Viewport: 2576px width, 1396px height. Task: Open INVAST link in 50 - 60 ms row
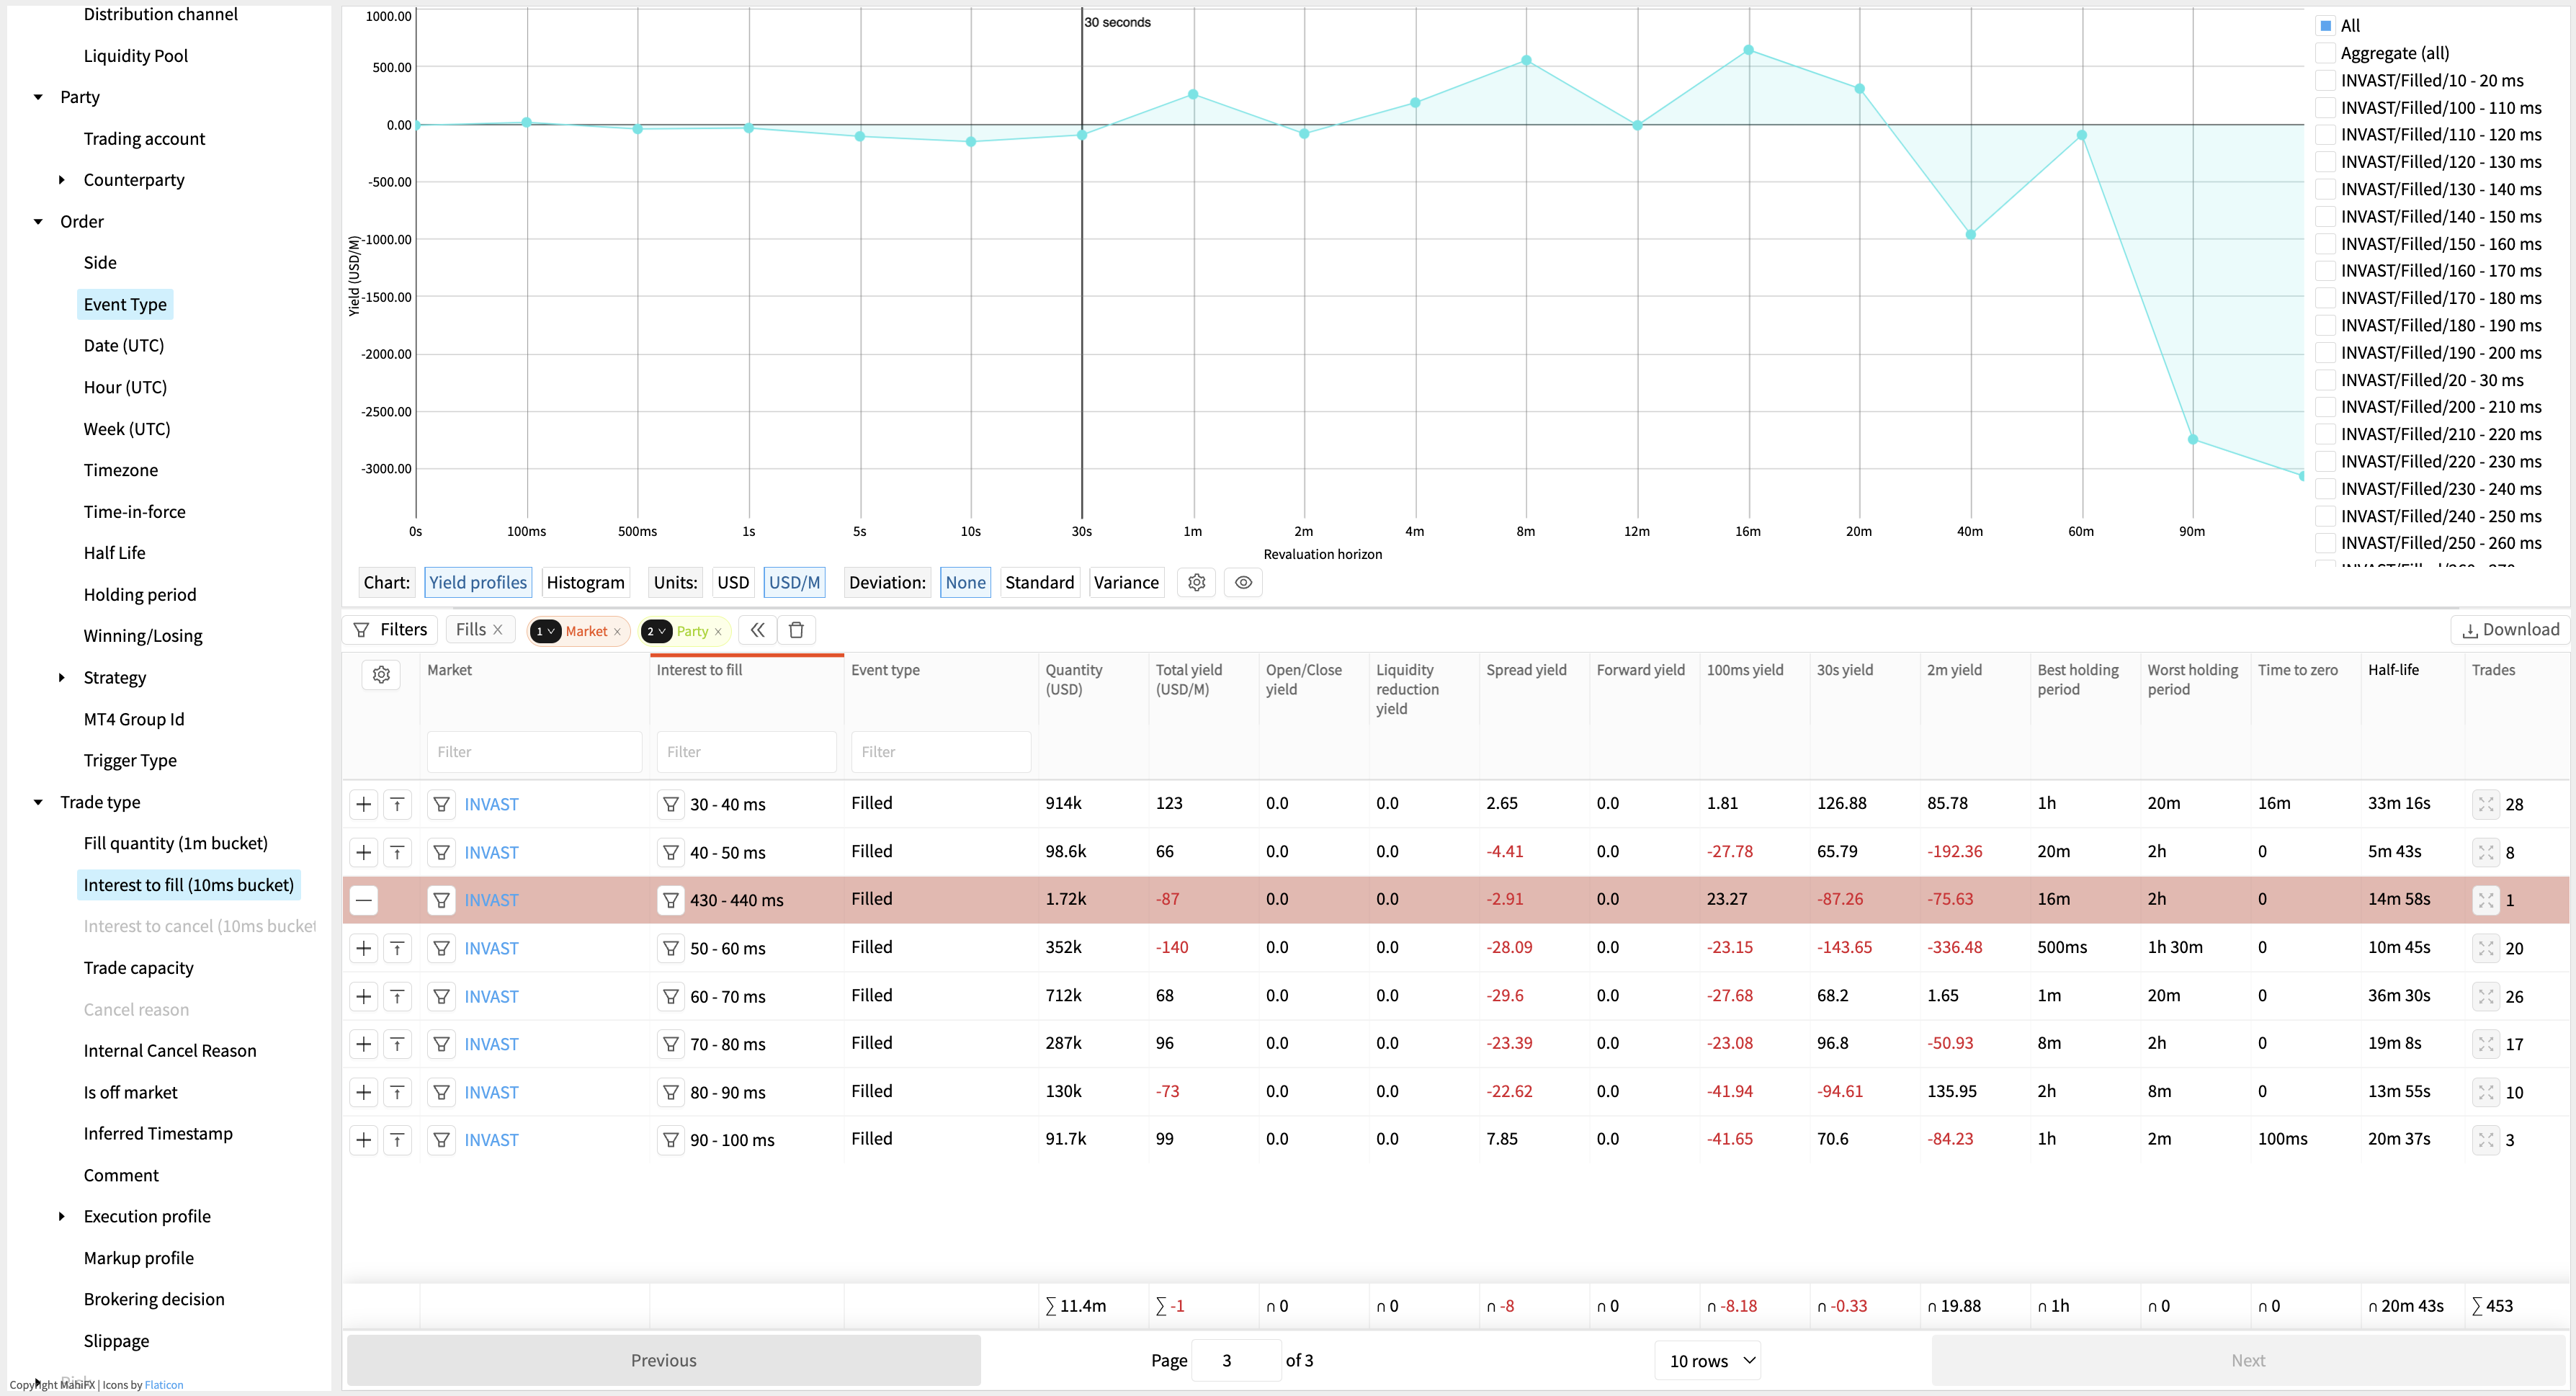click(491, 948)
